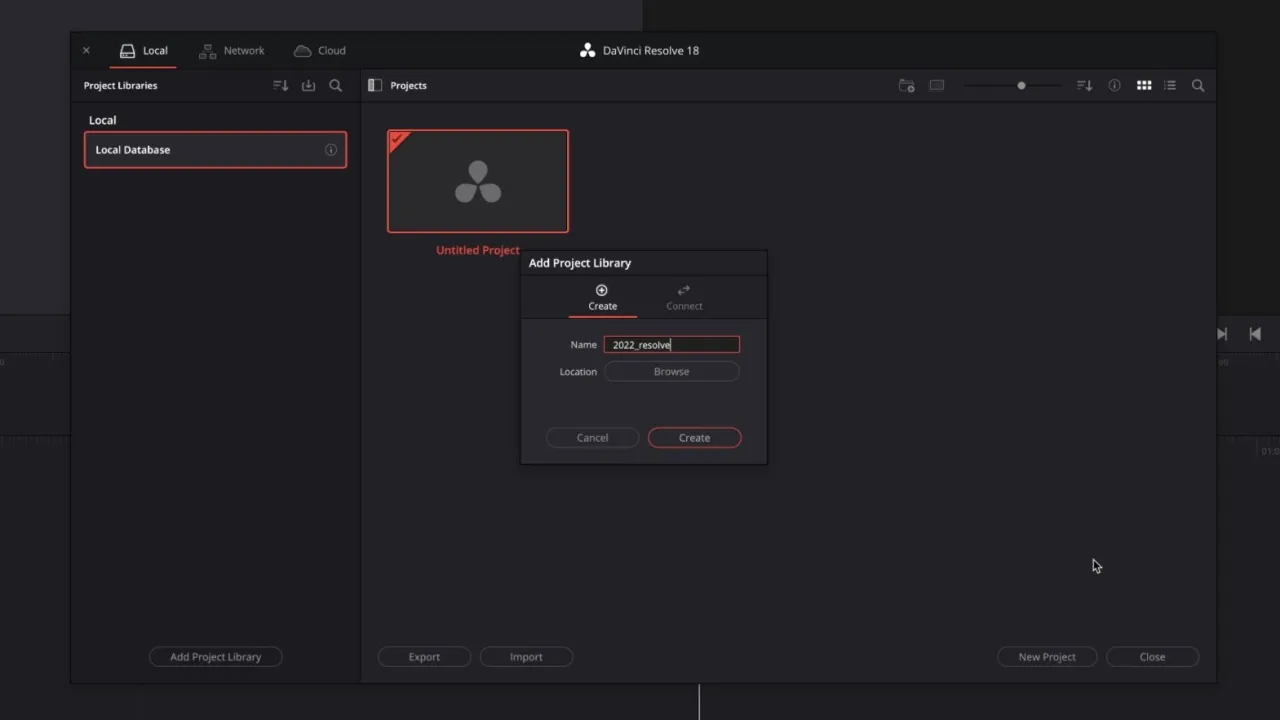Switch to list view of projects
The height and width of the screenshot is (720, 1280).
point(1170,85)
